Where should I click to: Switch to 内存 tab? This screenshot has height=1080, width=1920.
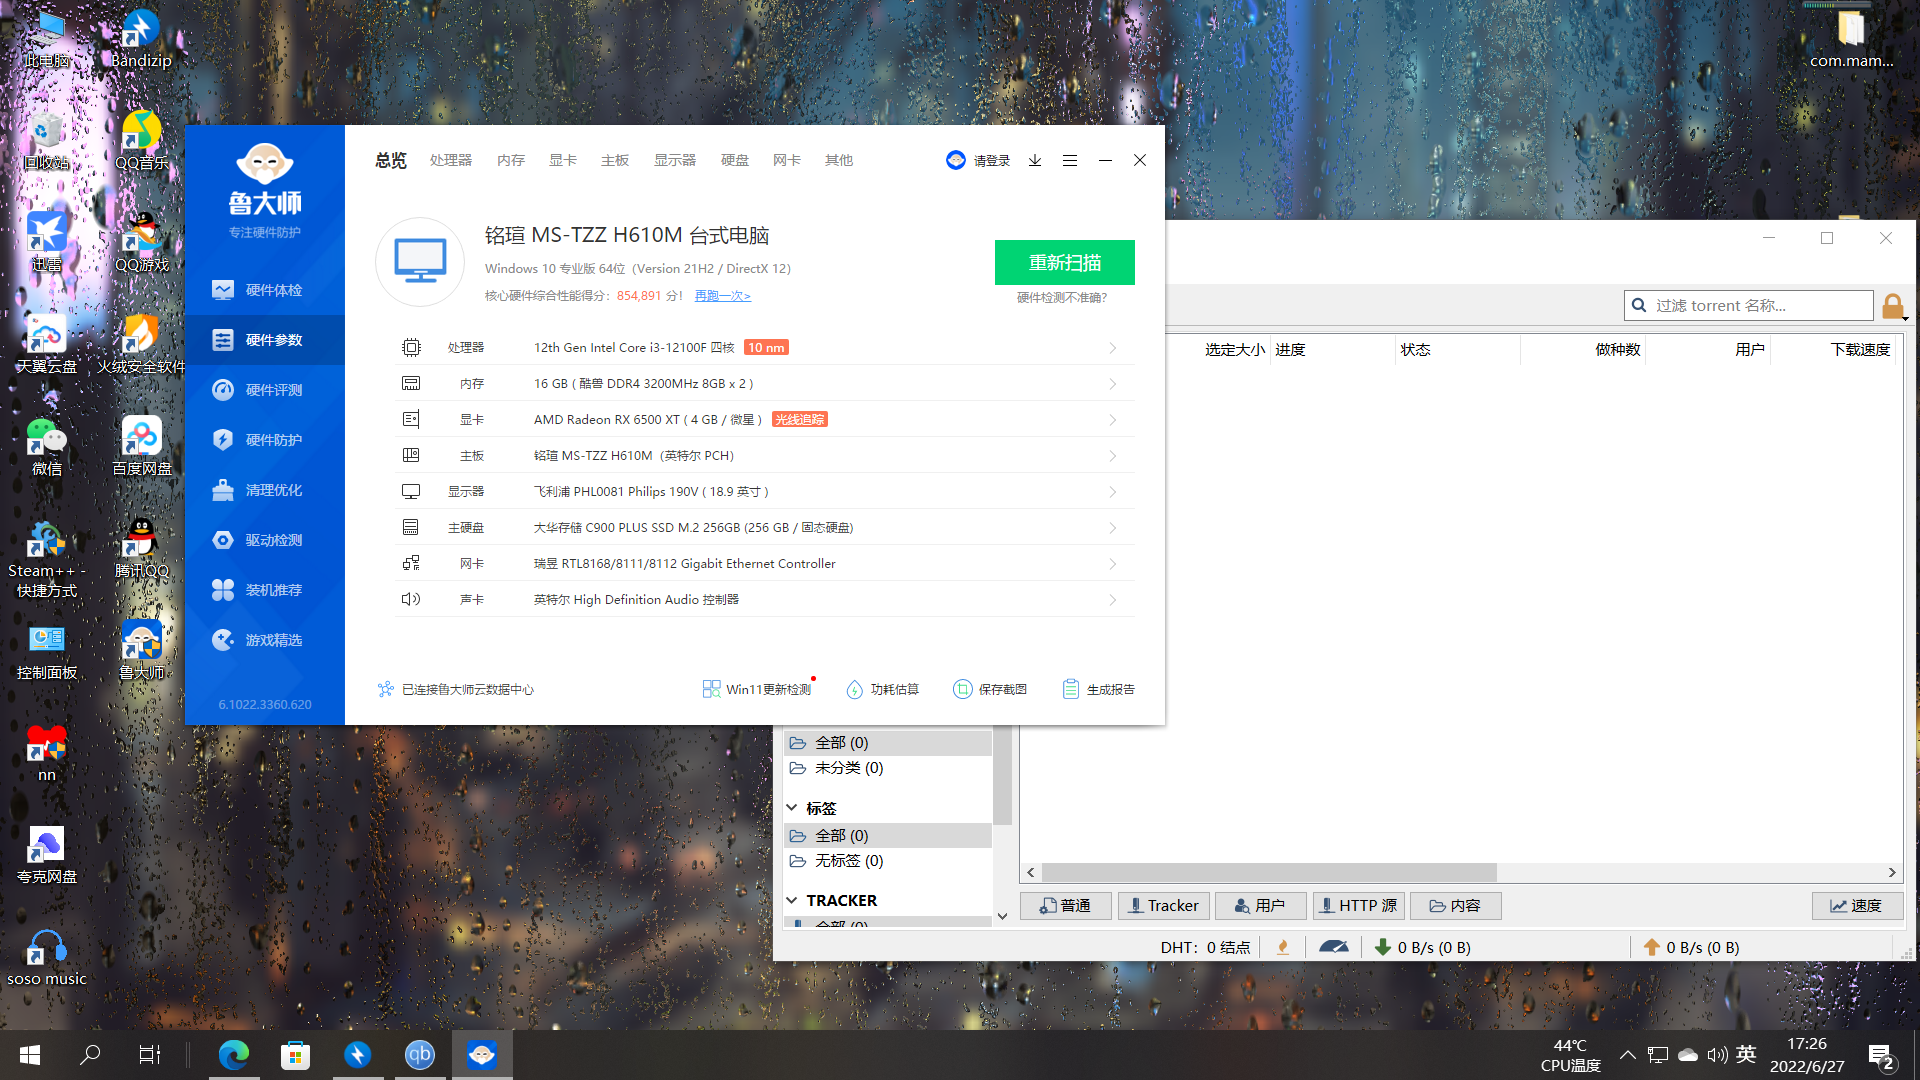point(511,160)
